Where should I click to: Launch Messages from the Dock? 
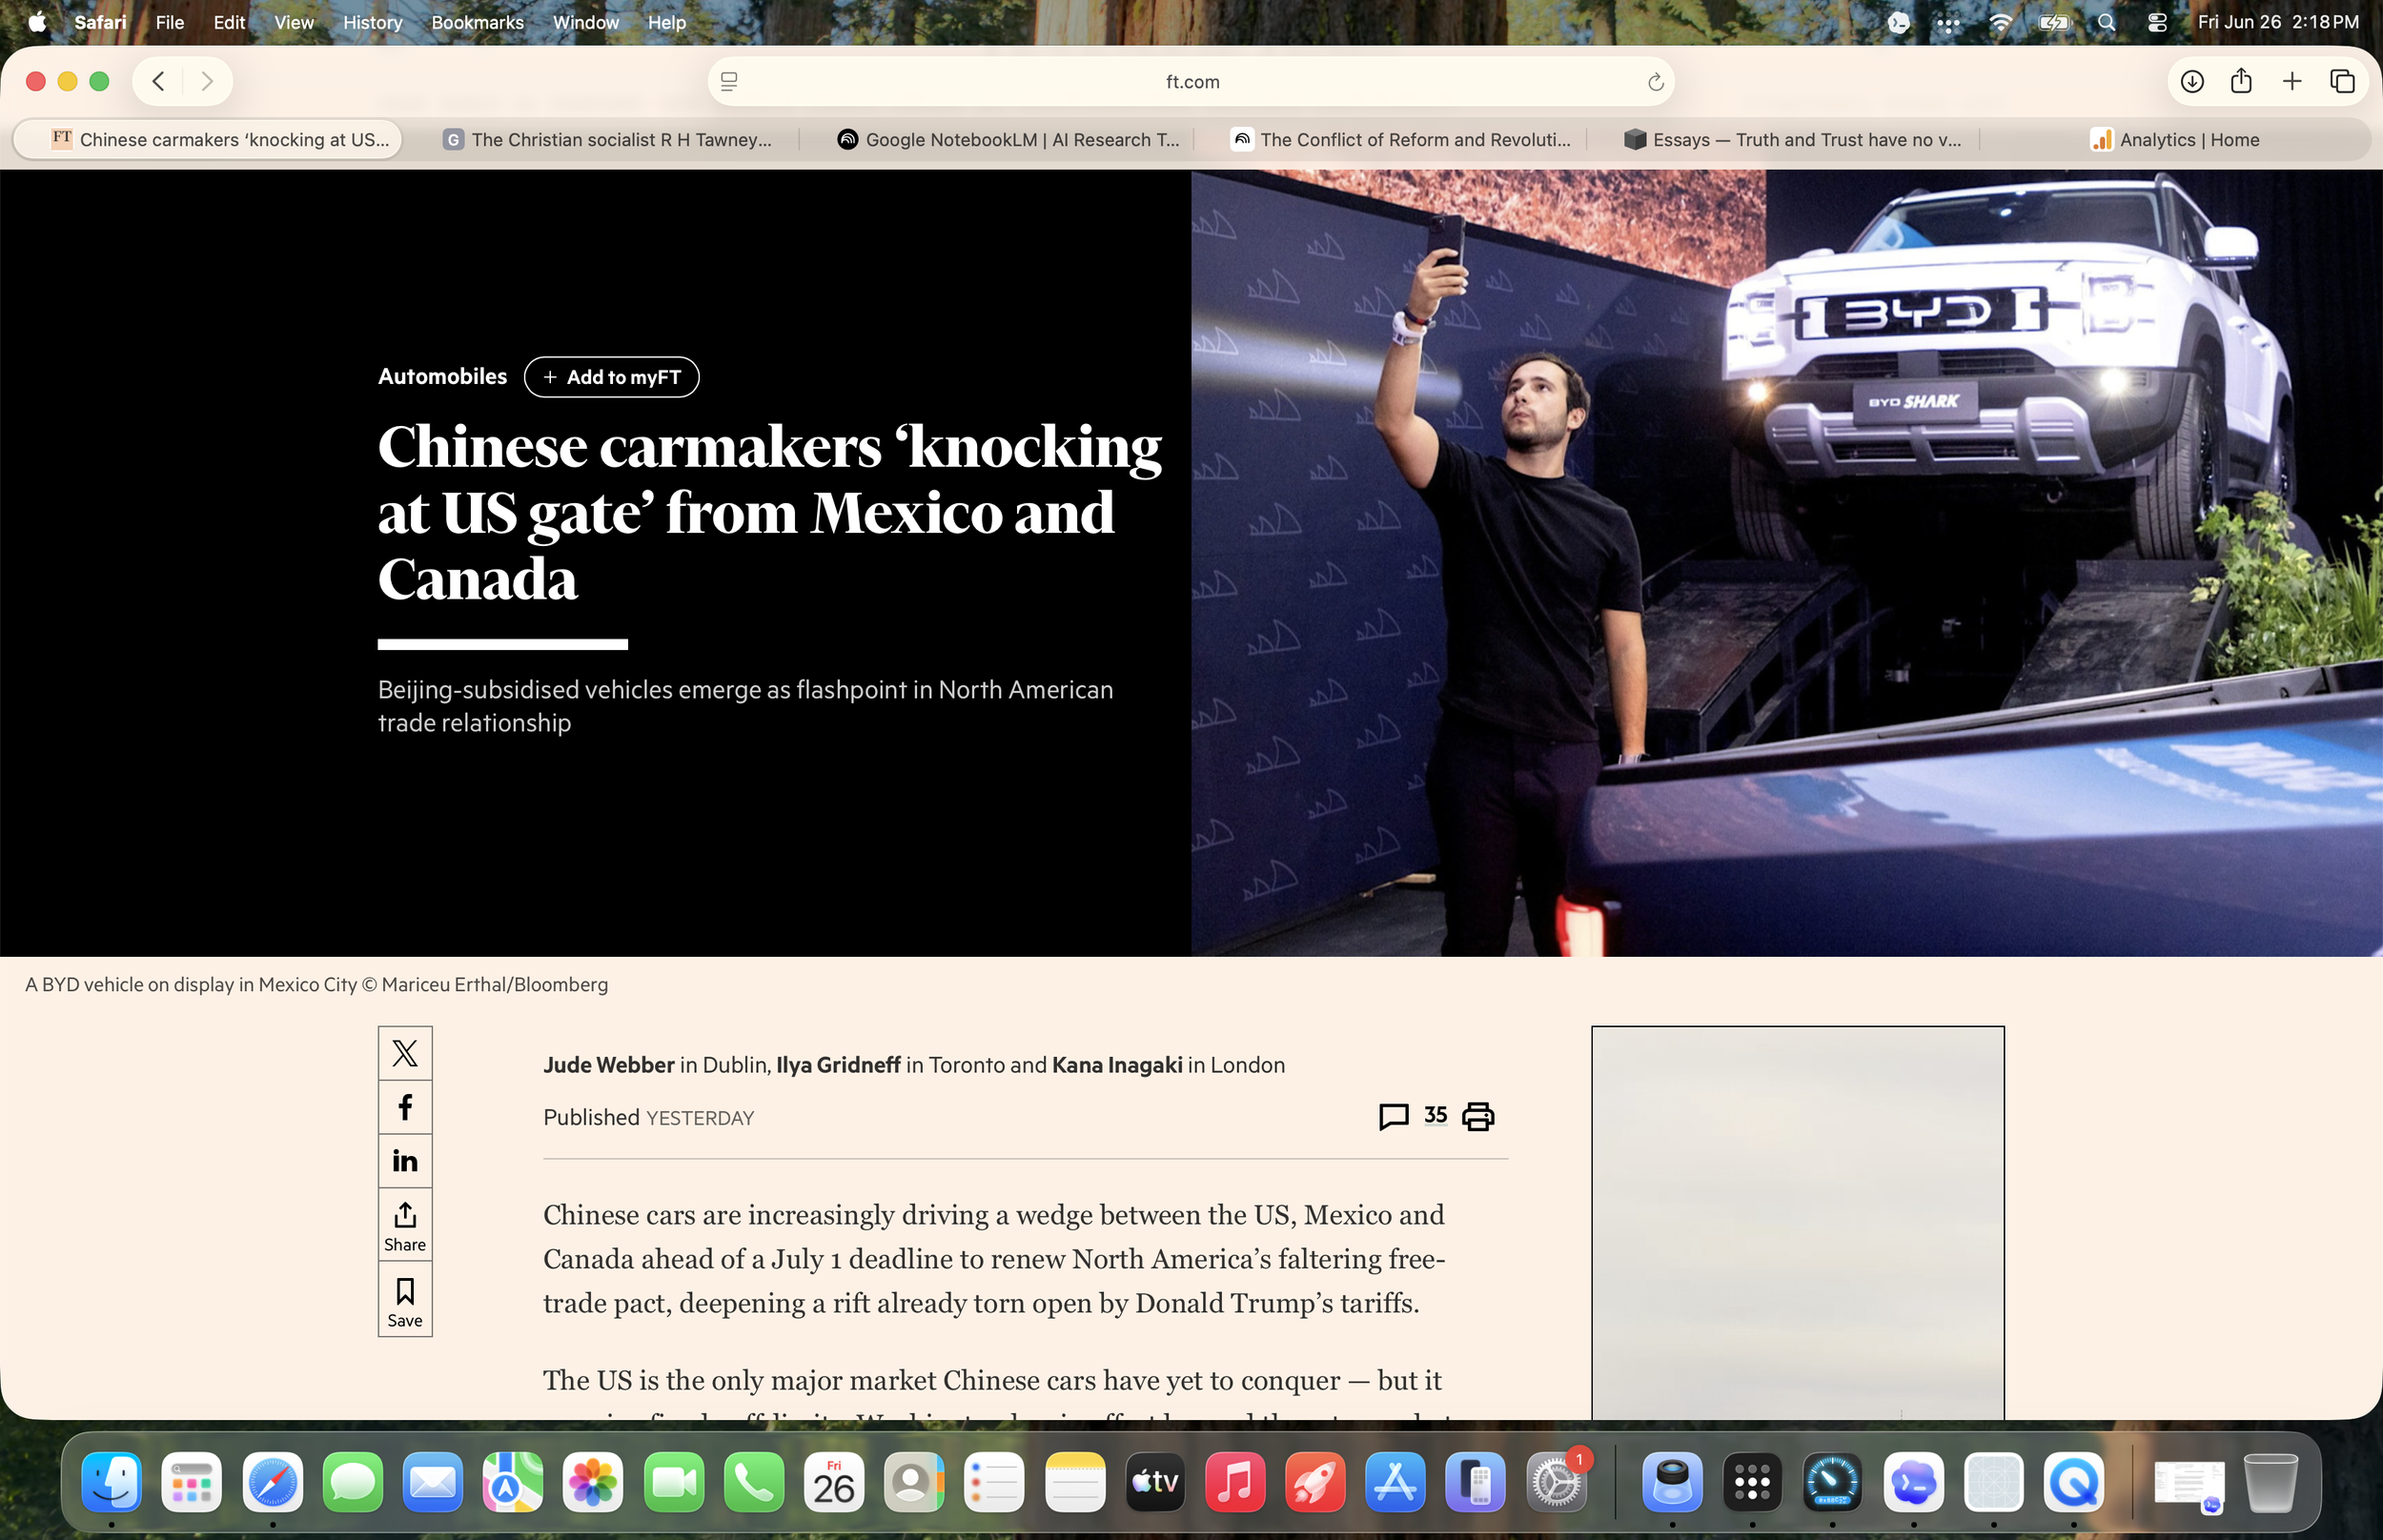(353, 1481)
